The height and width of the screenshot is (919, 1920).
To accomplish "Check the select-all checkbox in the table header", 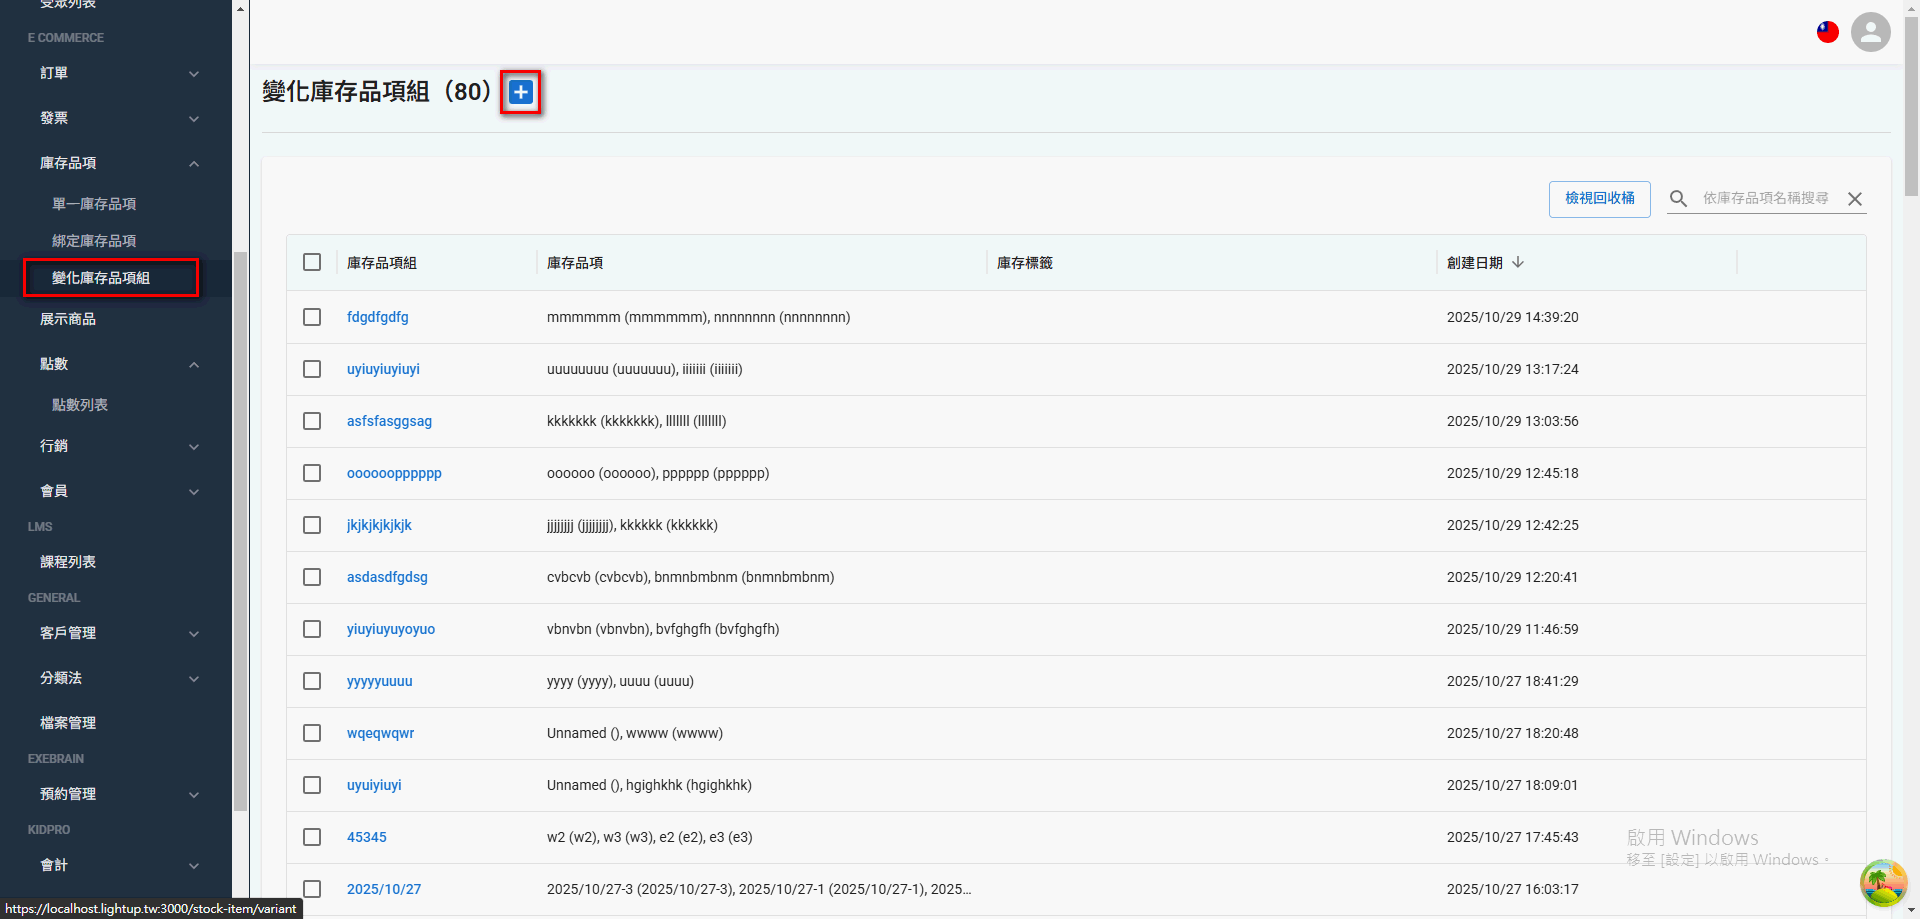I will coord(311,262).
